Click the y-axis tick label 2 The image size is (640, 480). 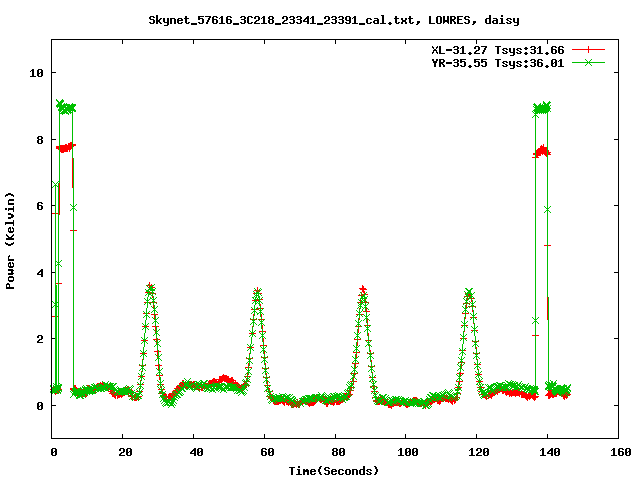[x=40, y=339]
